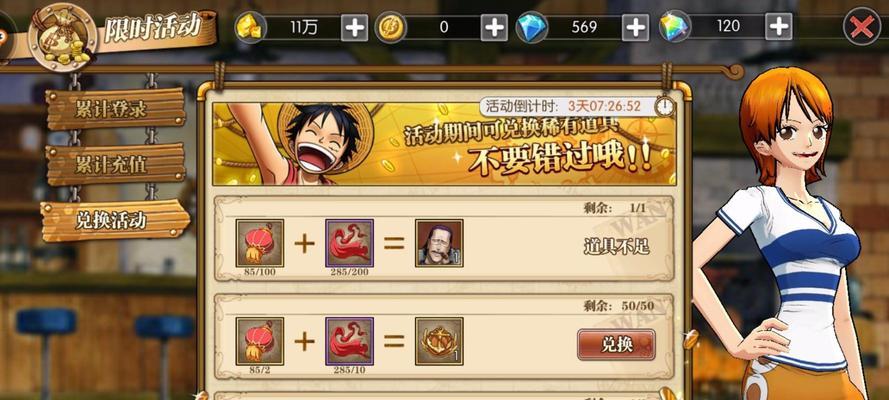Tap the blue diamond currency icon

coord(532,27)
